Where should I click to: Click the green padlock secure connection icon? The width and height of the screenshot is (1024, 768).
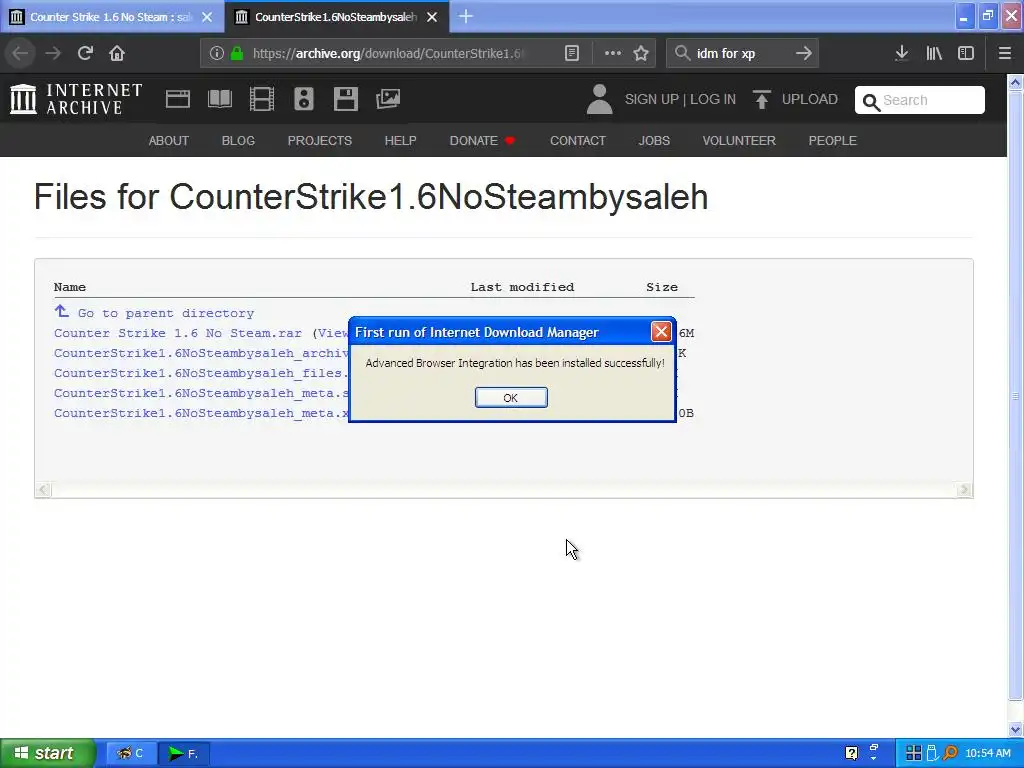tap(237, 53)
